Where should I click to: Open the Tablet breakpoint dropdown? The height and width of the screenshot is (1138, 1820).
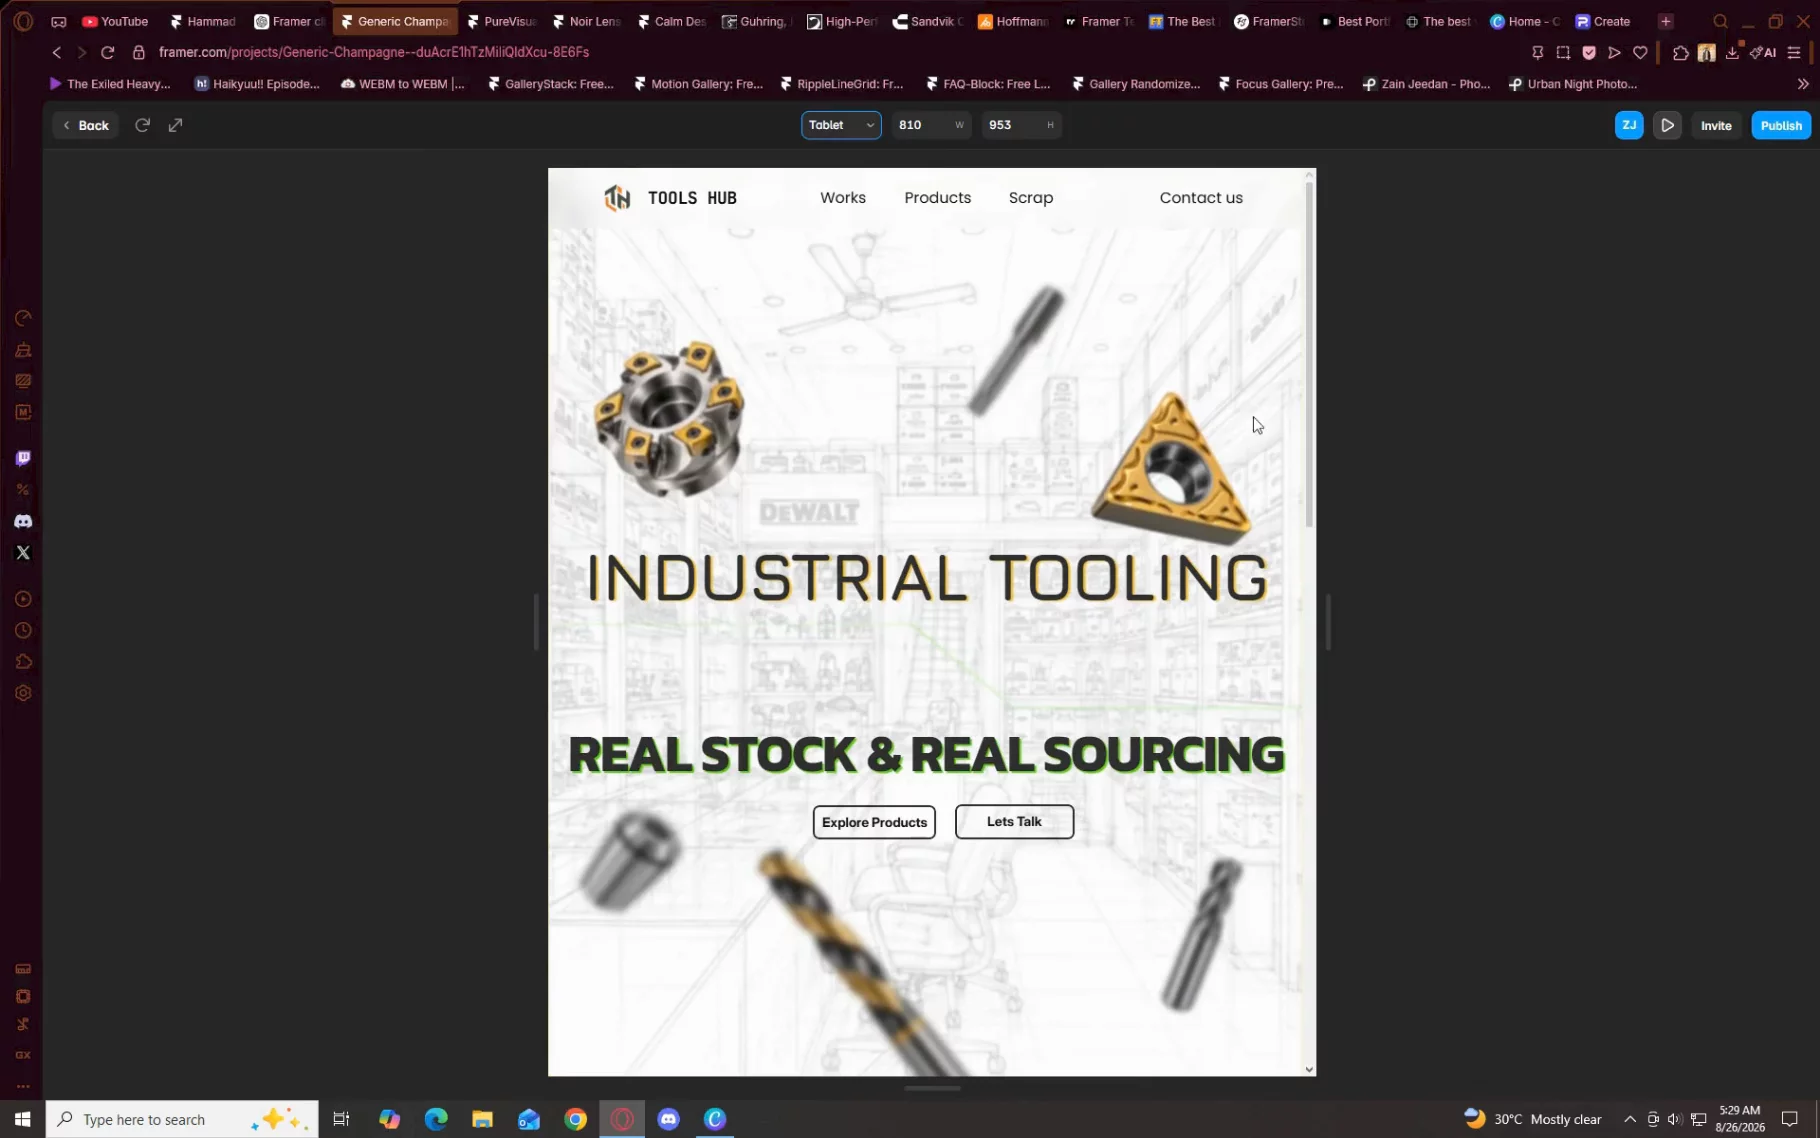click(840, 125)
